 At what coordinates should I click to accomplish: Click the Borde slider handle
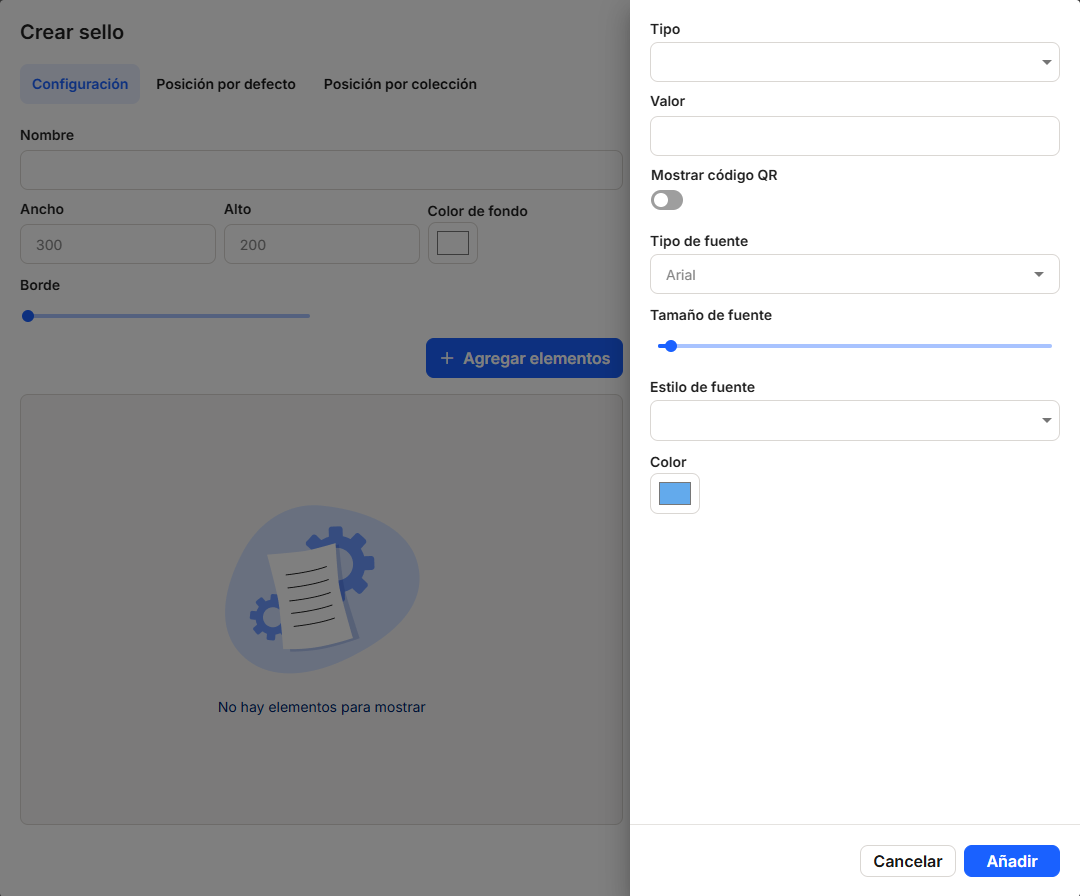pos(28,316)
